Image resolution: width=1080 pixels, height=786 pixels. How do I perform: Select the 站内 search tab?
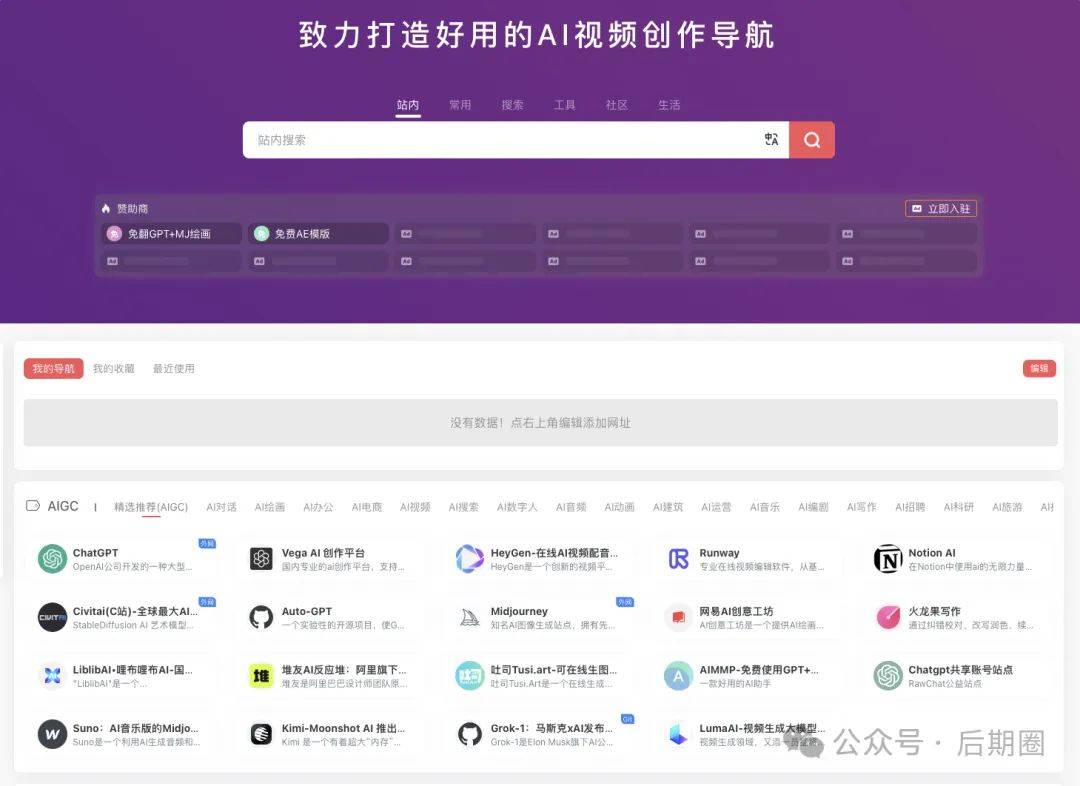[408, 105]
